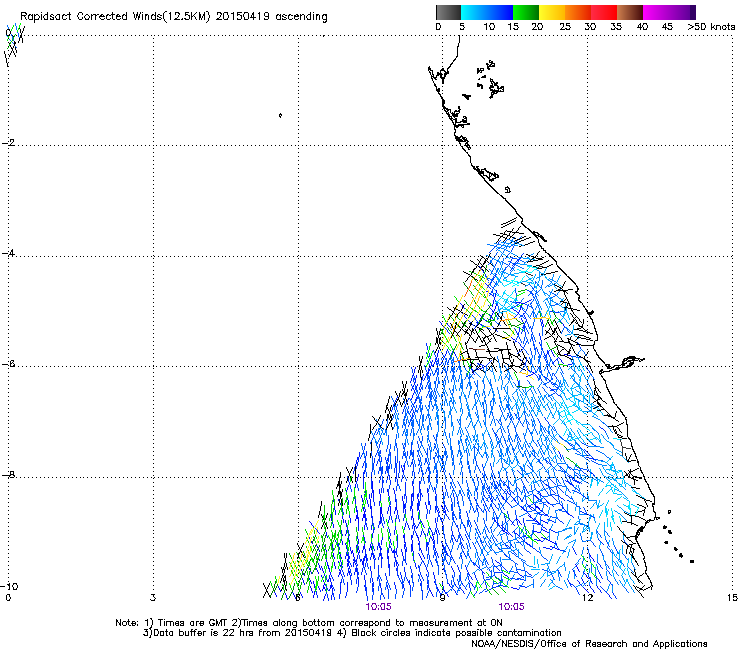Click the longitude label '6'
The width and height of the screenshot is (740, 650).
[x=297, y=598]
